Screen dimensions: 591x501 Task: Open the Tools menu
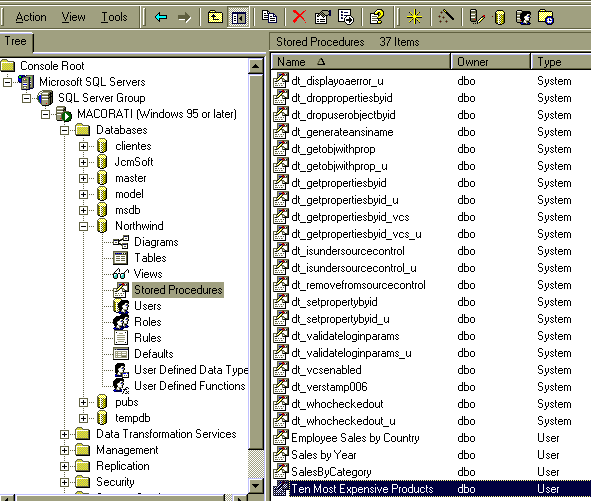pos(114,17)
